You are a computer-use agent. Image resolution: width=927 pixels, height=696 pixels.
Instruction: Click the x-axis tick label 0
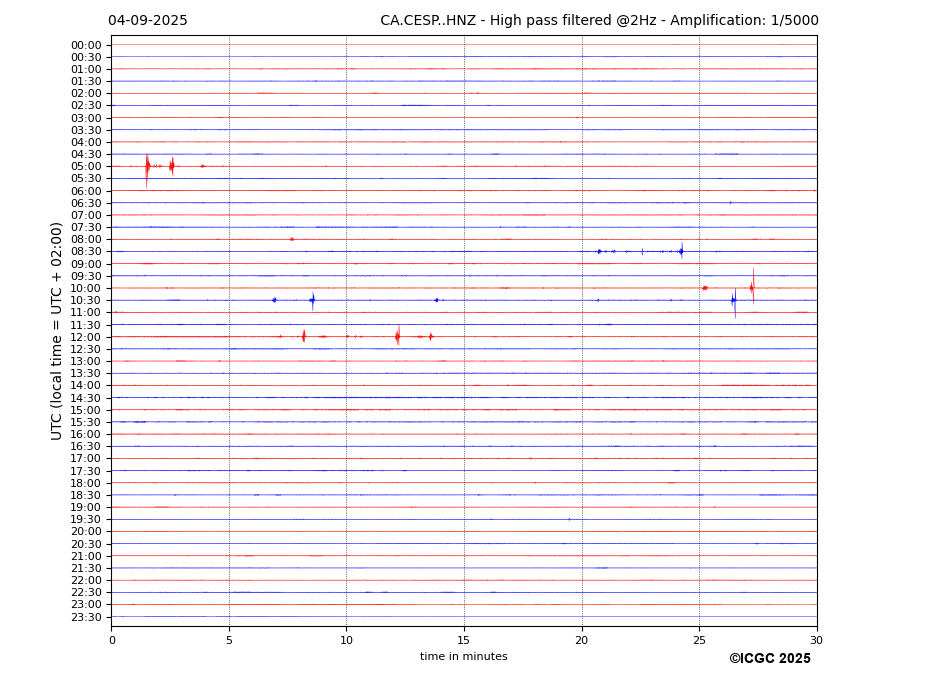[112, 640]
